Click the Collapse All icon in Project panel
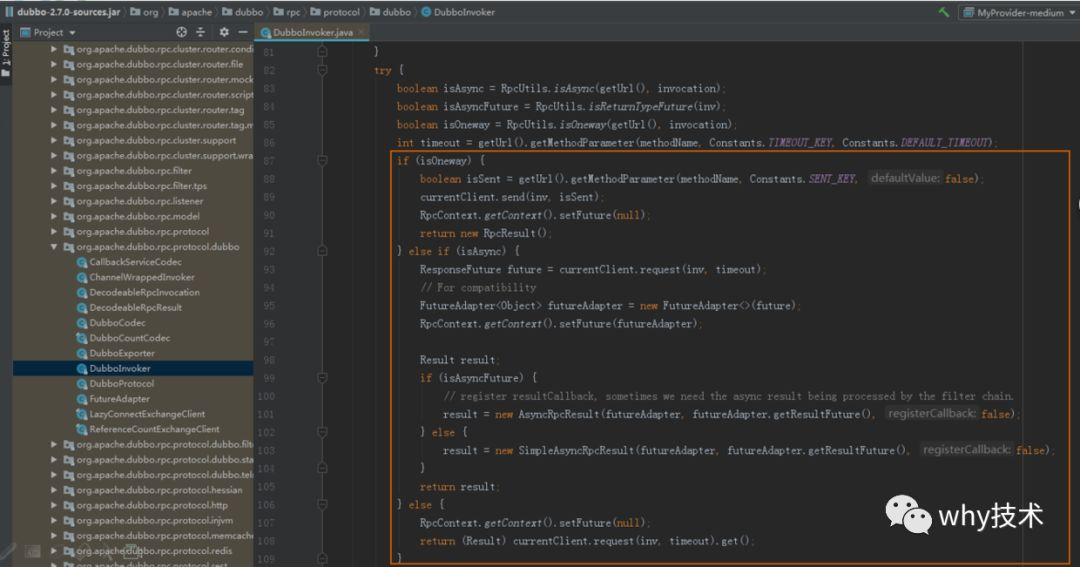1080x567 pixels. click(x=201, y=32)
